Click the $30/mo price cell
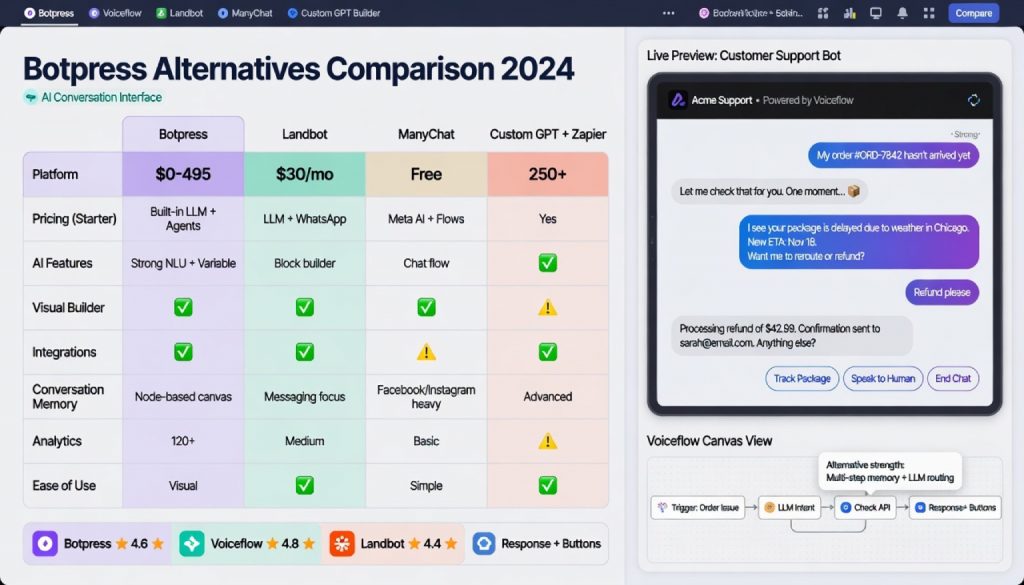The image size is (1024, 585). click(304, 174)
